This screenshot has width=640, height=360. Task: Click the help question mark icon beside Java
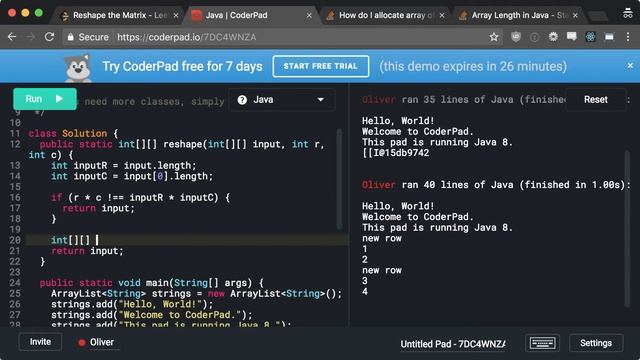pos(242,100)
